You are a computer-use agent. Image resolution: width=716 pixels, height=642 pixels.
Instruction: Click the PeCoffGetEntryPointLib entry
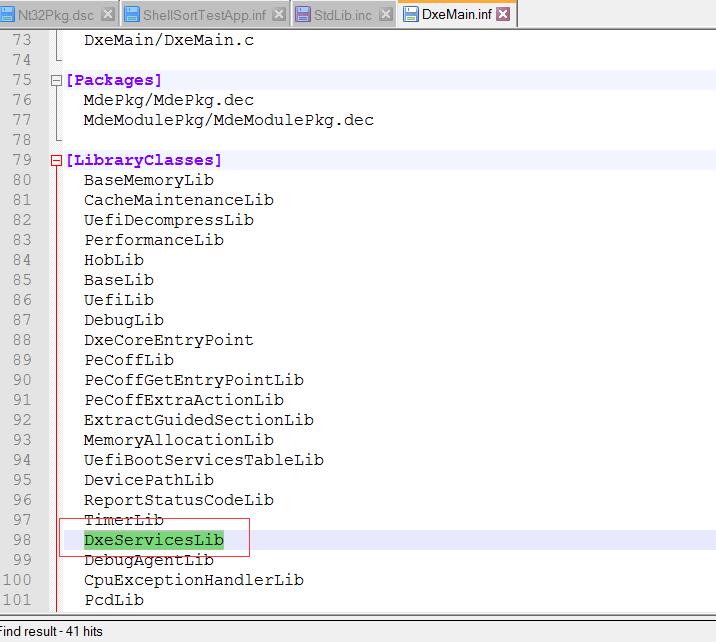(194, 380)
